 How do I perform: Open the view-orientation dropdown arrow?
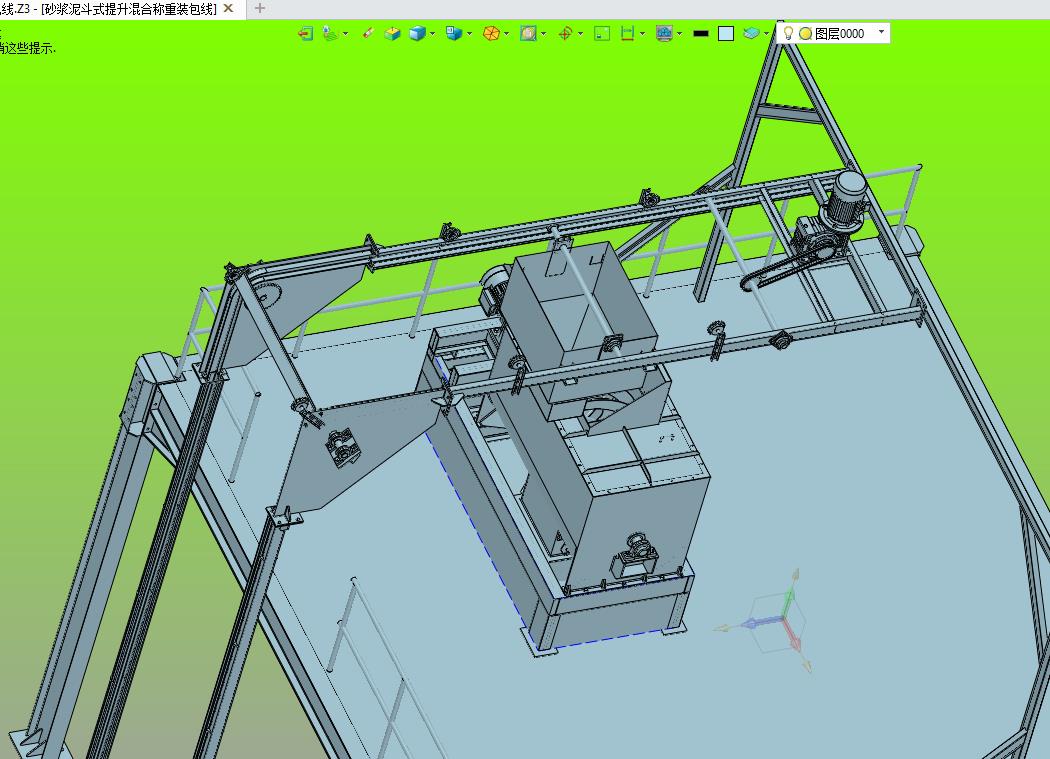click(469, 33)
